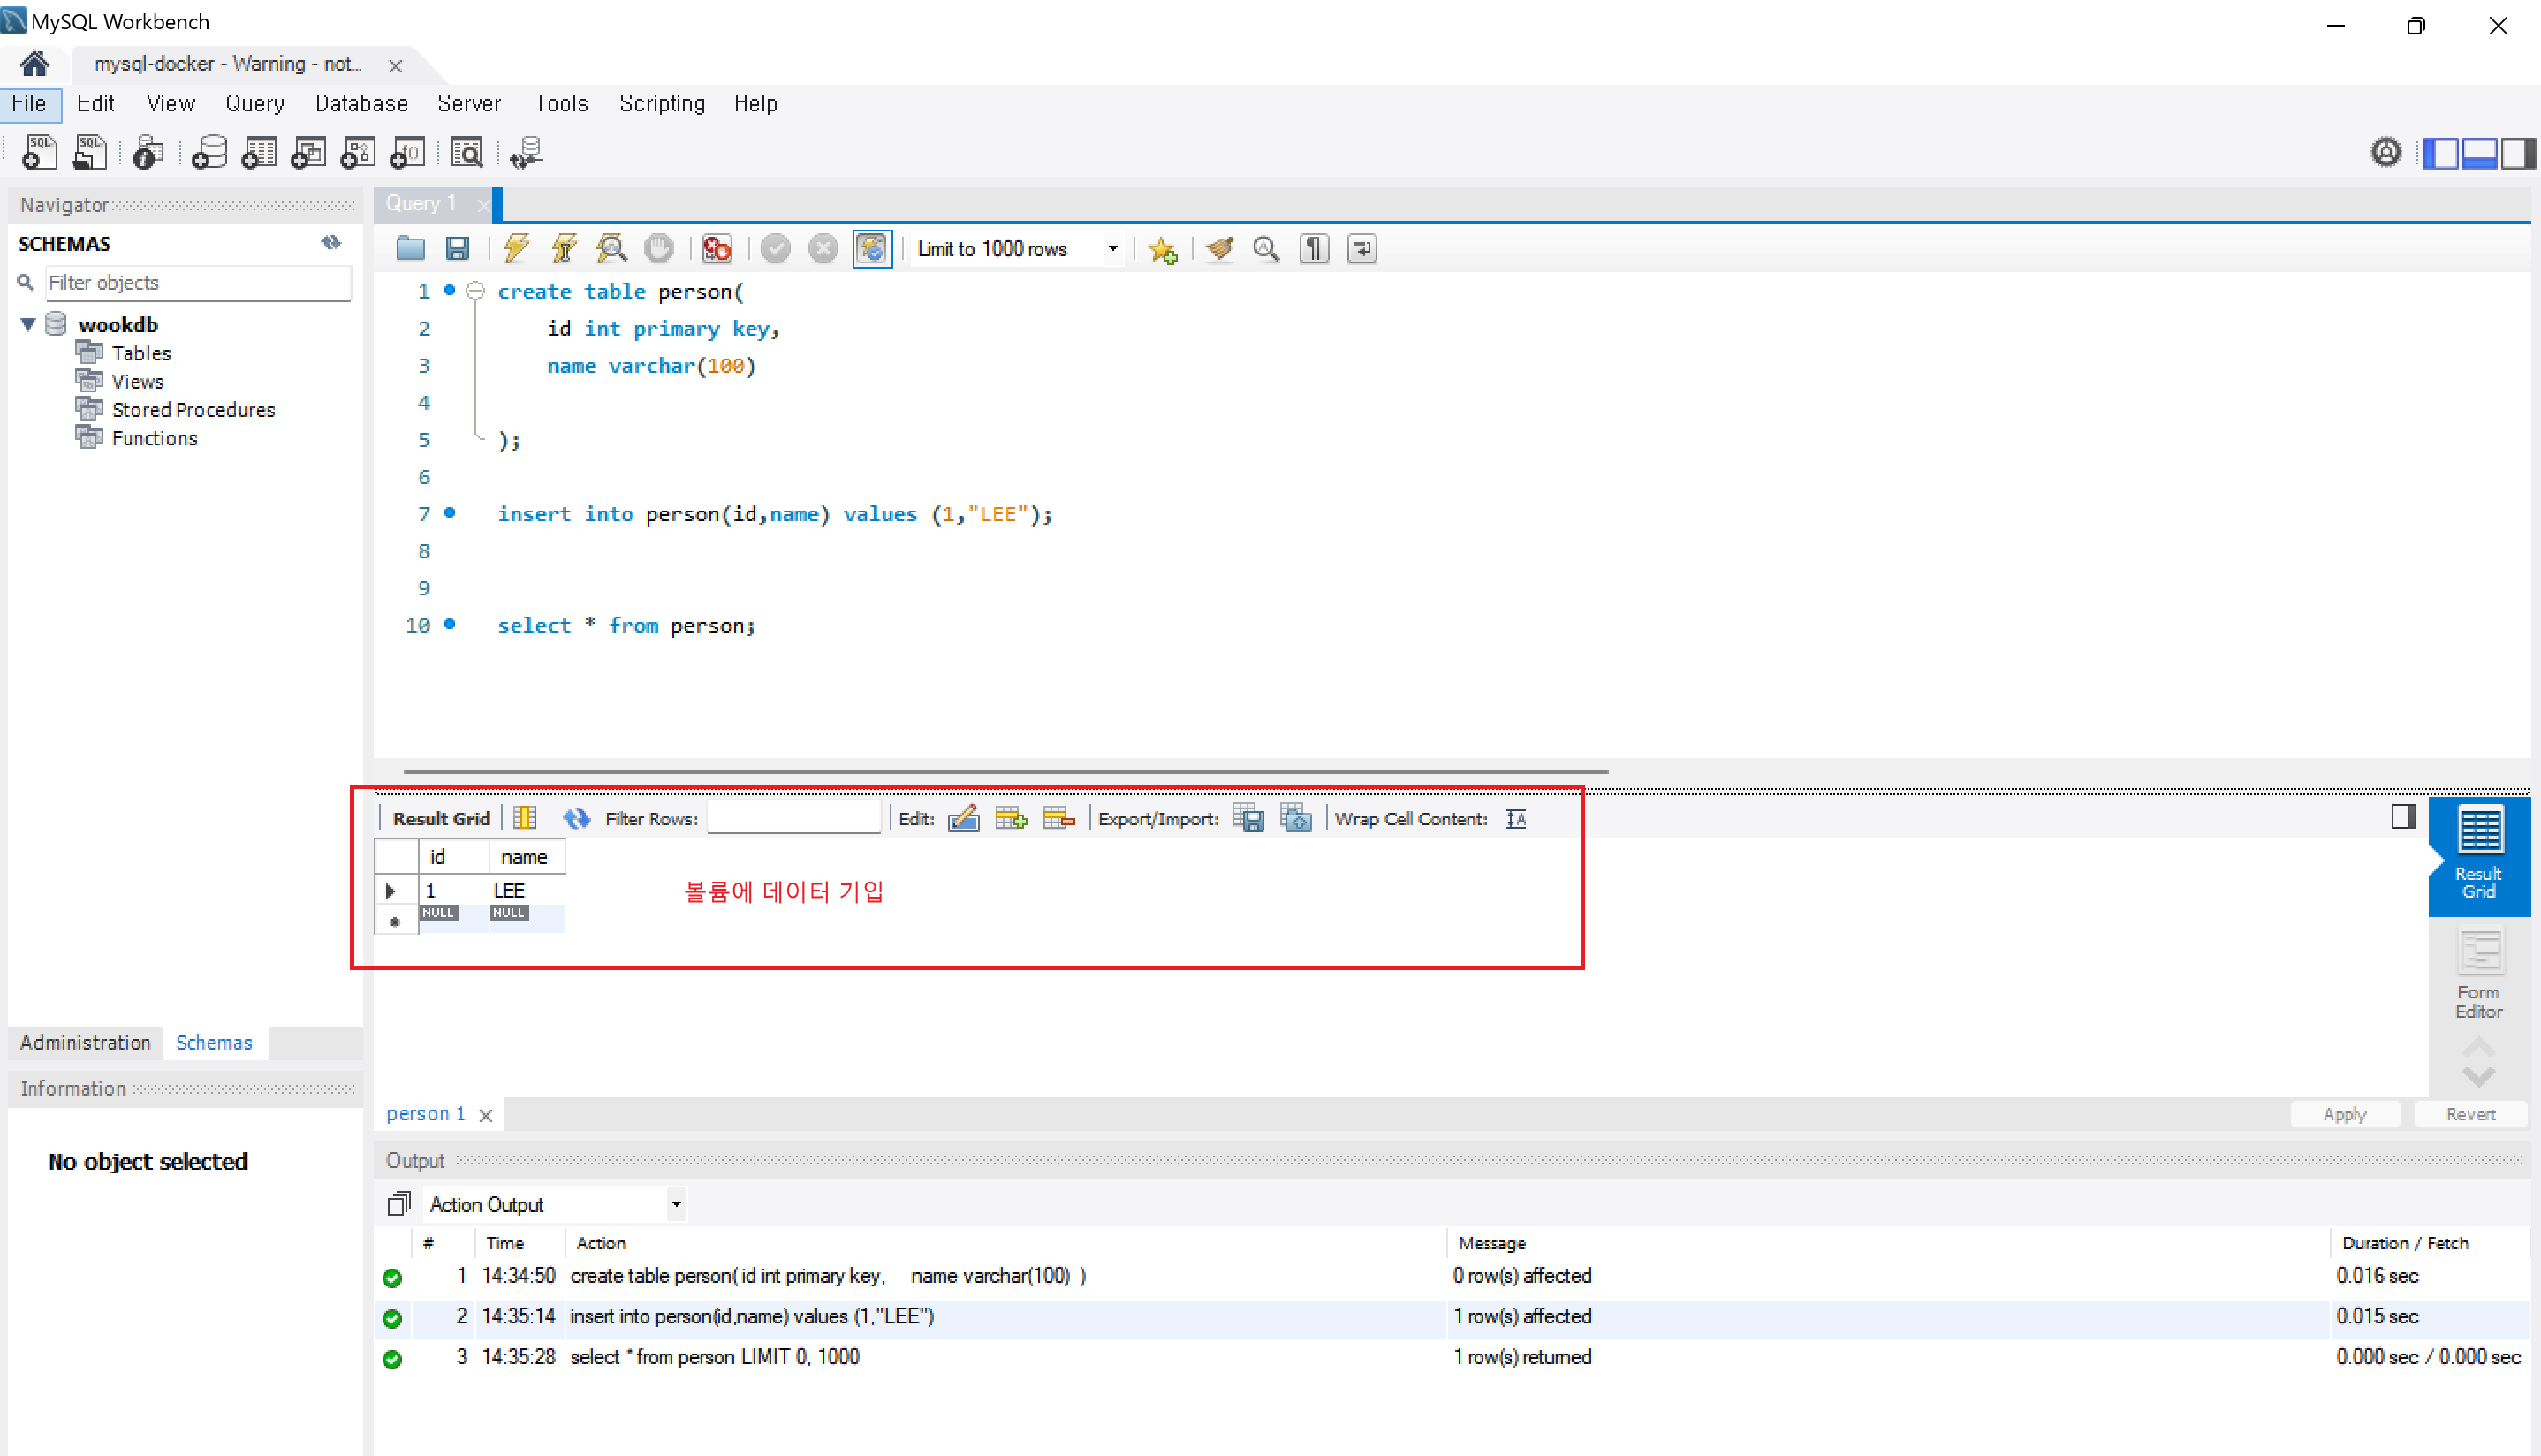The image size is (2541, 1456).
Task: Toggle auto-commit mode button
Action: (871, 248)
